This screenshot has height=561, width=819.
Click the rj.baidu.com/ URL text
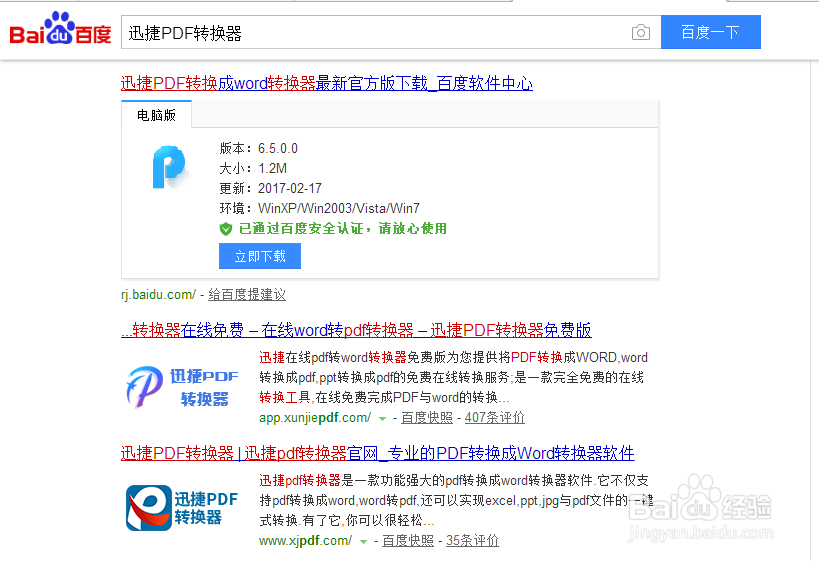158,295
